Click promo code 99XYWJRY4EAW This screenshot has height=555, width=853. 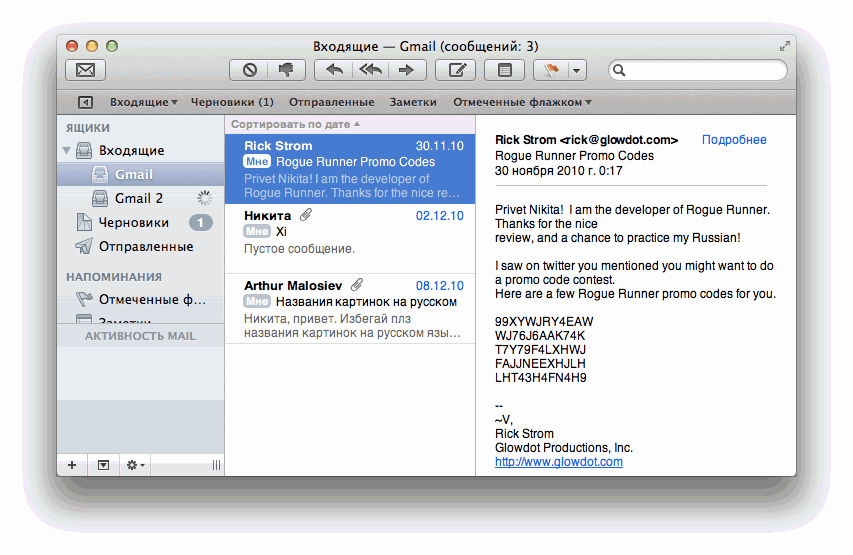[544, 322]
